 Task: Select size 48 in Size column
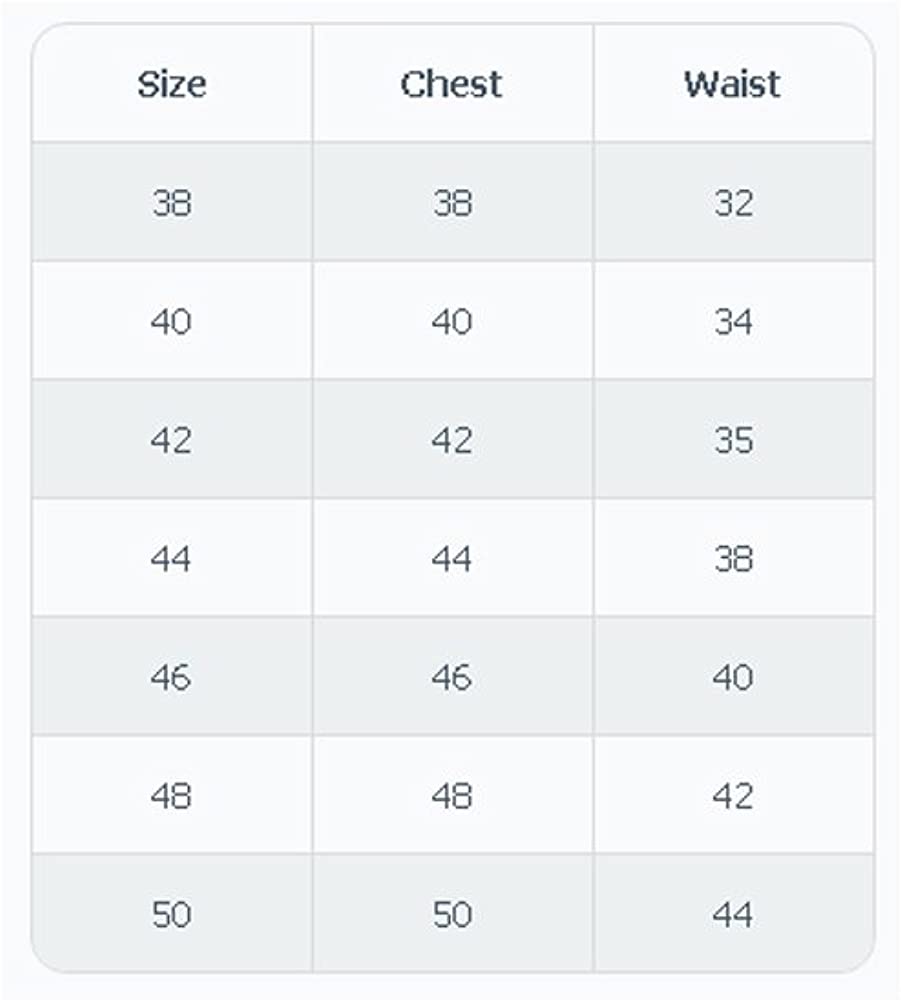click(x=171, y=796)
